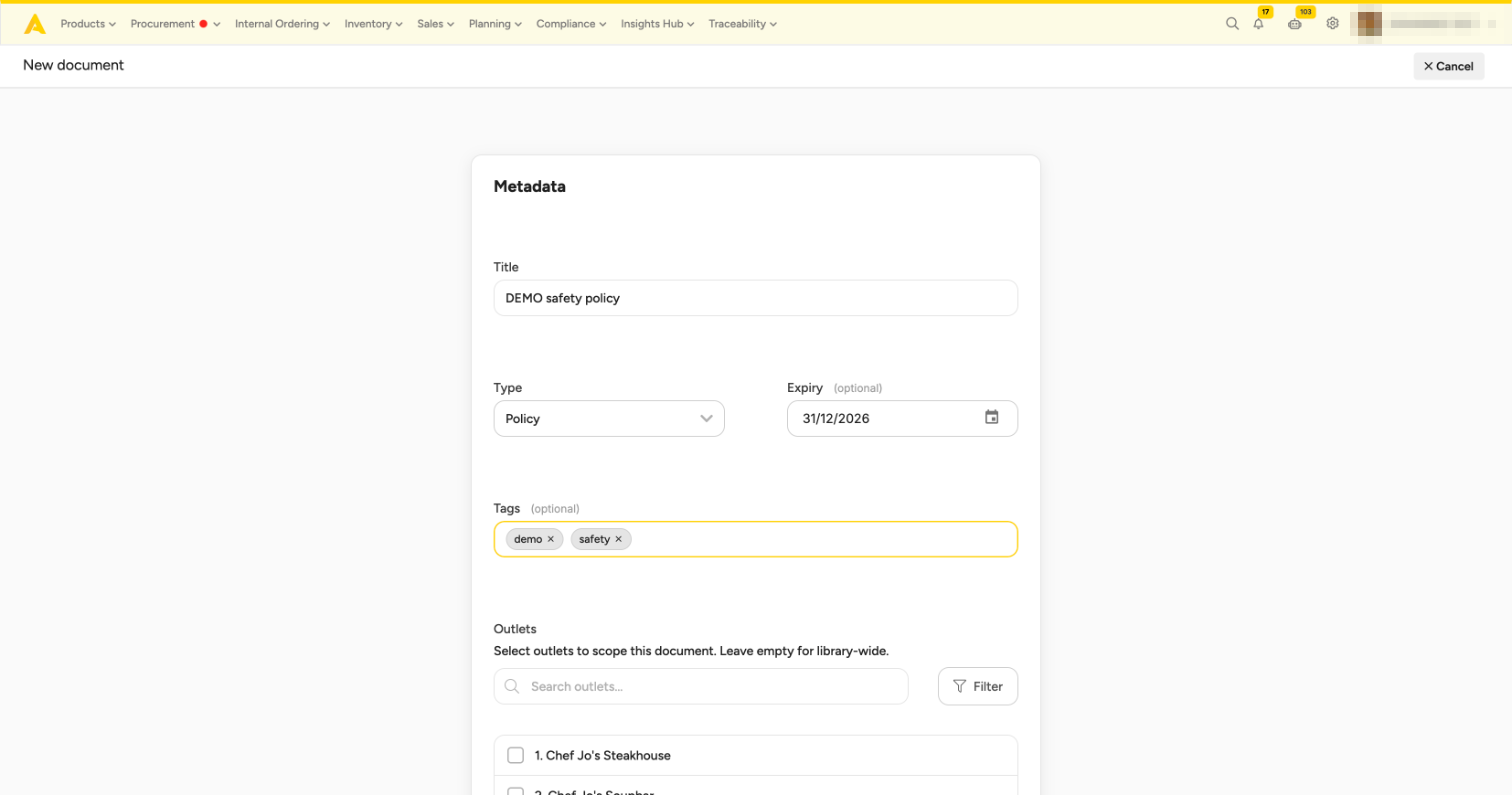Open the Expiry calendar picker icon
1512x795 pixels.
click(x=992, y=418)
